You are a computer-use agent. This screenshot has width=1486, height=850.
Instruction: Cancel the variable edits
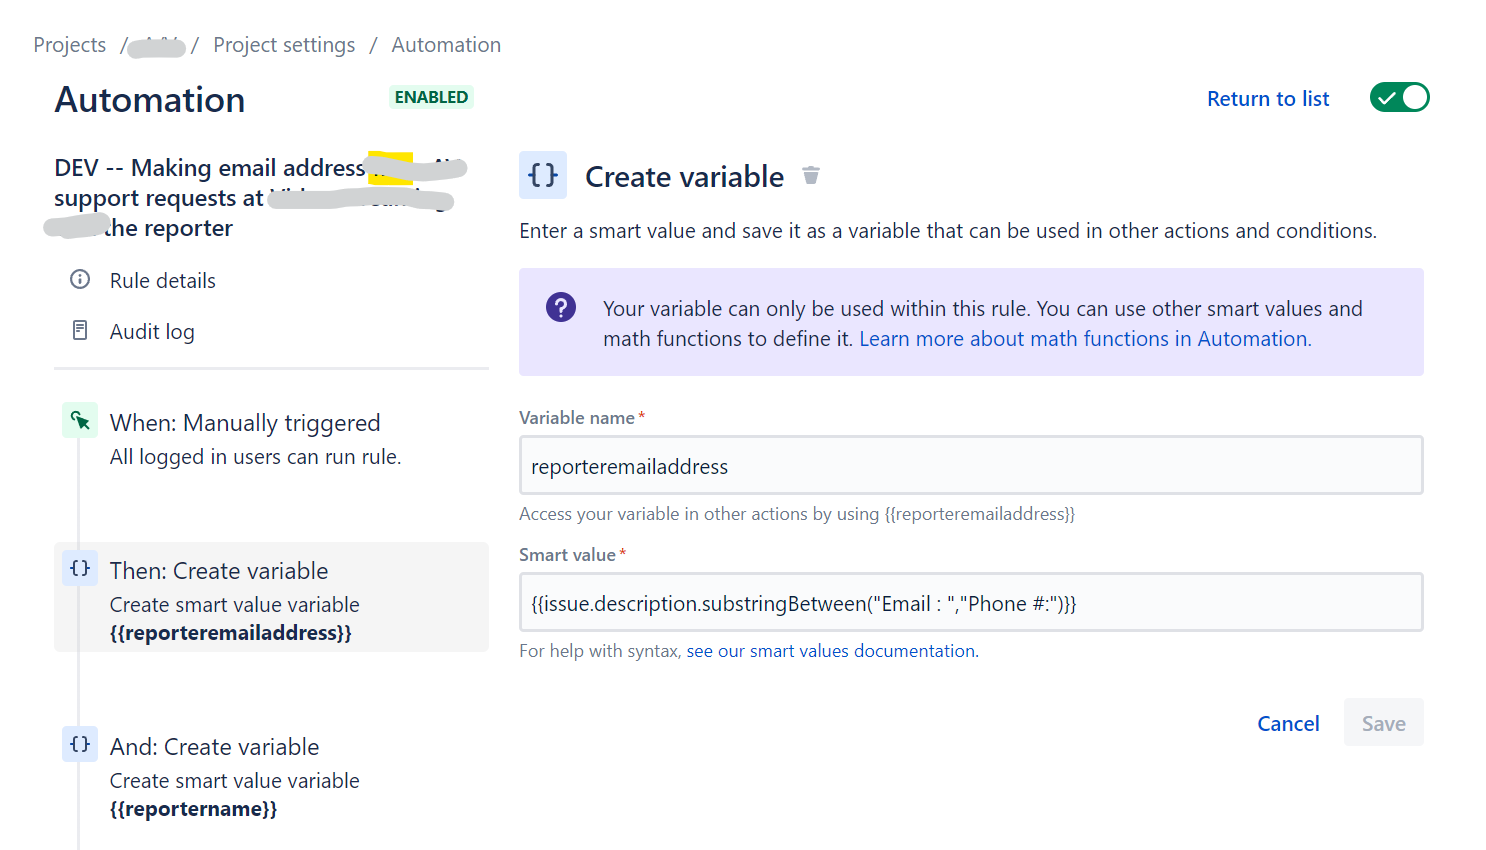pos(1288,723)
